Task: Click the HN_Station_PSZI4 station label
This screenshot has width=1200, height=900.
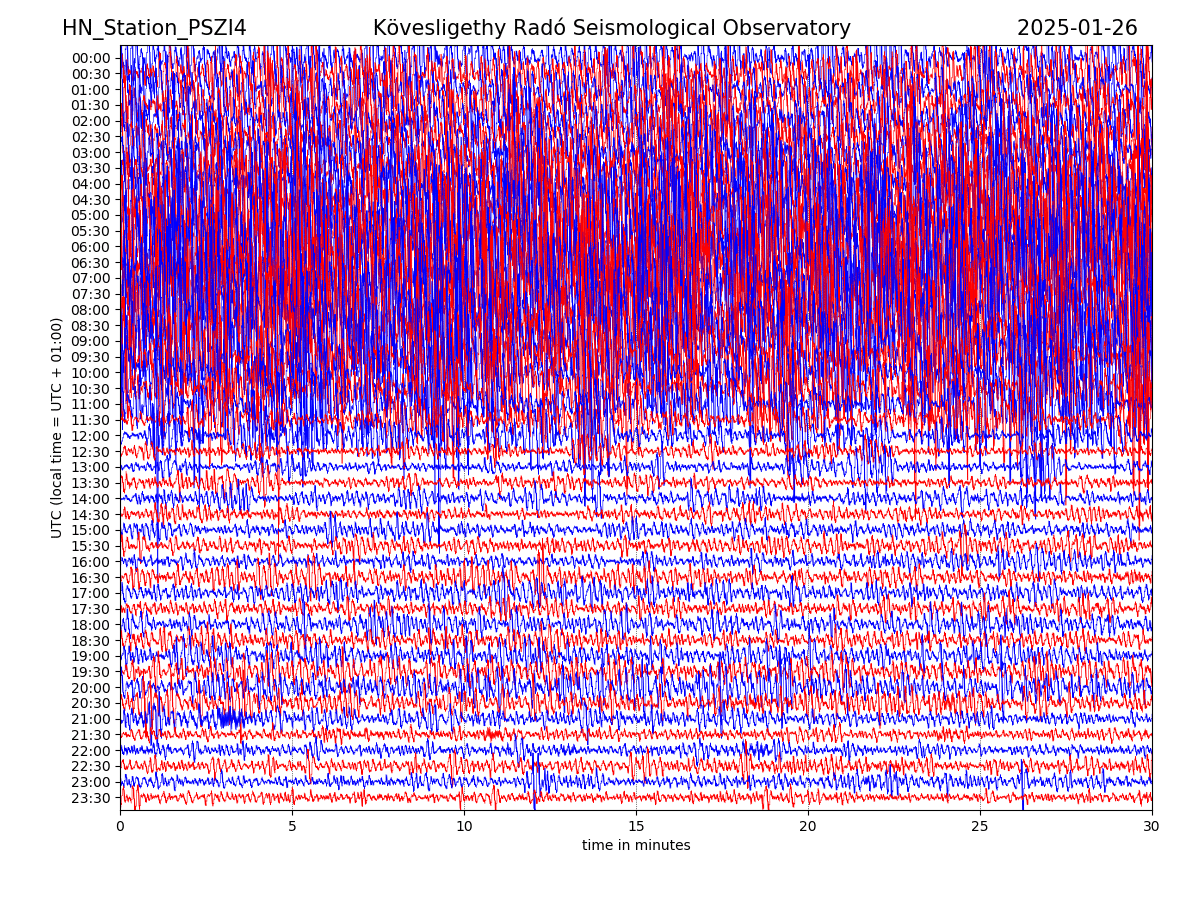Action: pos(154,28)
